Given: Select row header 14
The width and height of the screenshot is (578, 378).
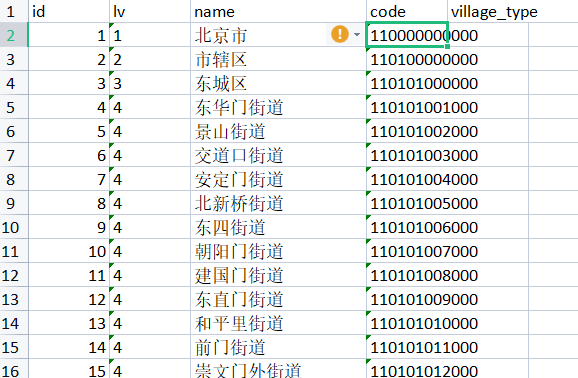Looking at the screenshot, I should (x=14, y=323).
